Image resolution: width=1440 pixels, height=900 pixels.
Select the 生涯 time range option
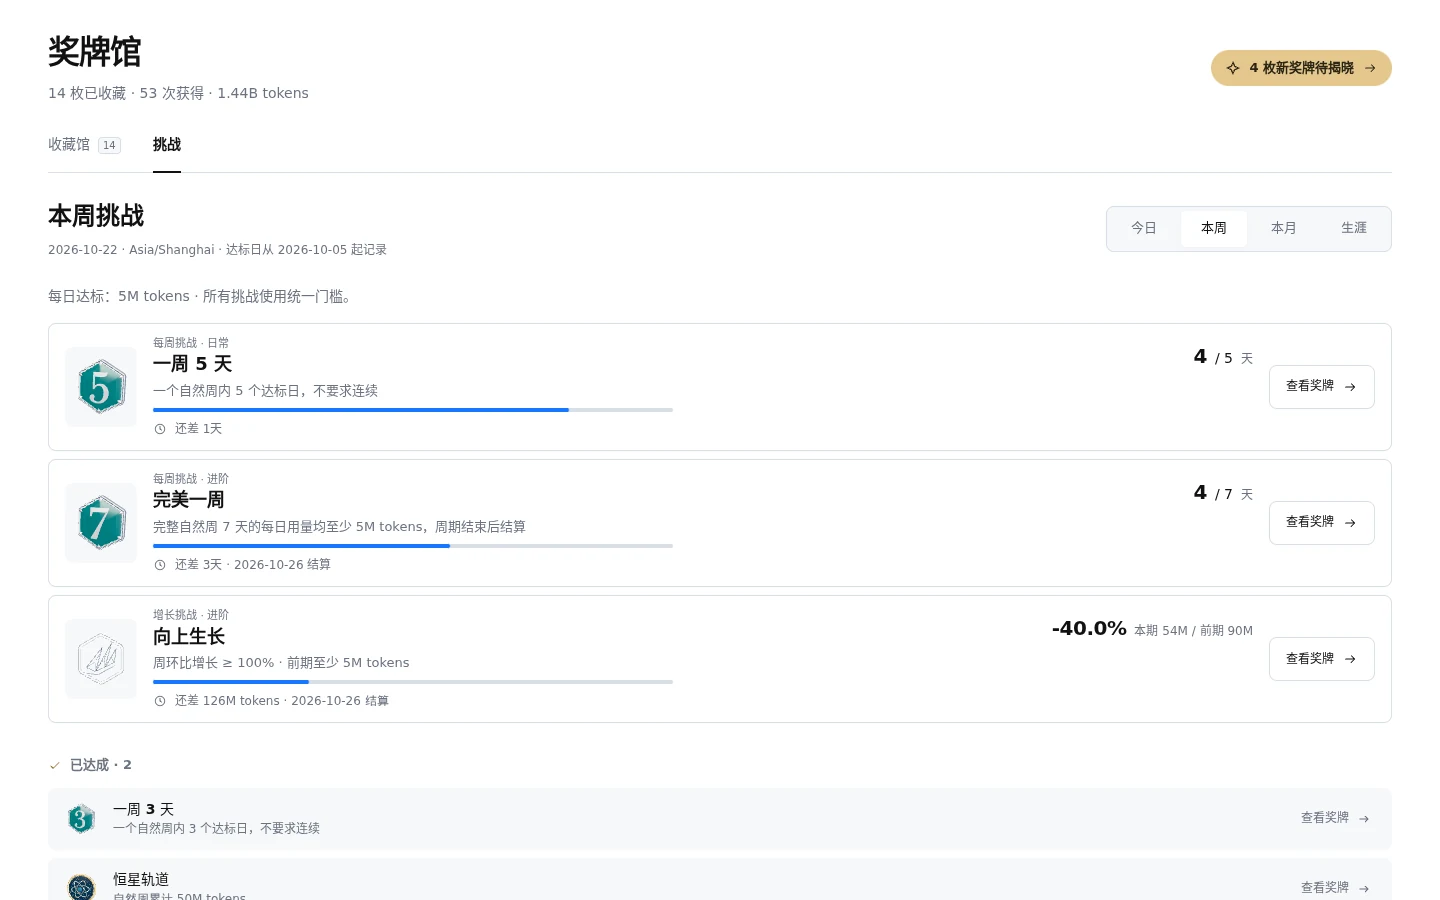click(1354, 228)
